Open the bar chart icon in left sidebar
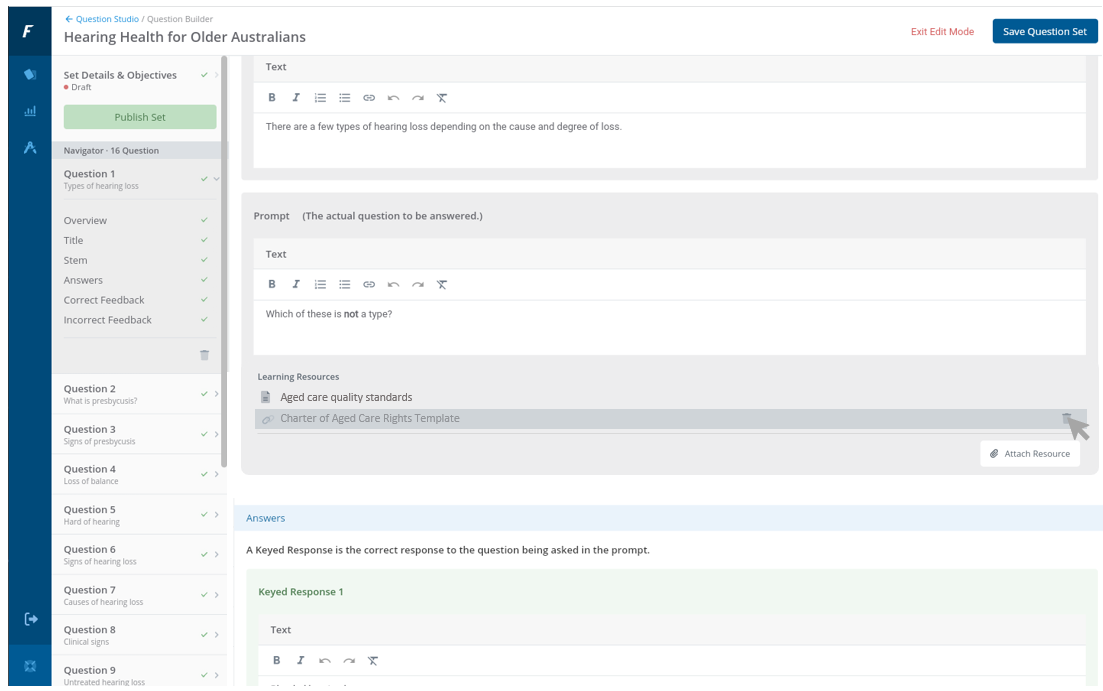Viewport: 1103px width, 691px height. click(x=30, y=111)
